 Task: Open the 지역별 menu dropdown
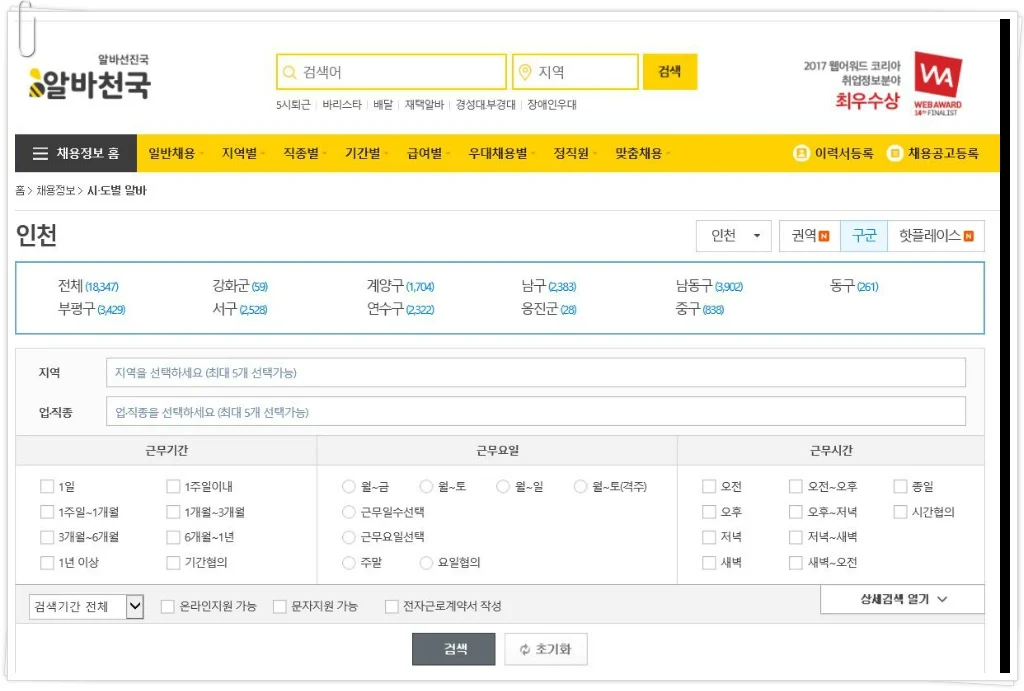[242, 153]
